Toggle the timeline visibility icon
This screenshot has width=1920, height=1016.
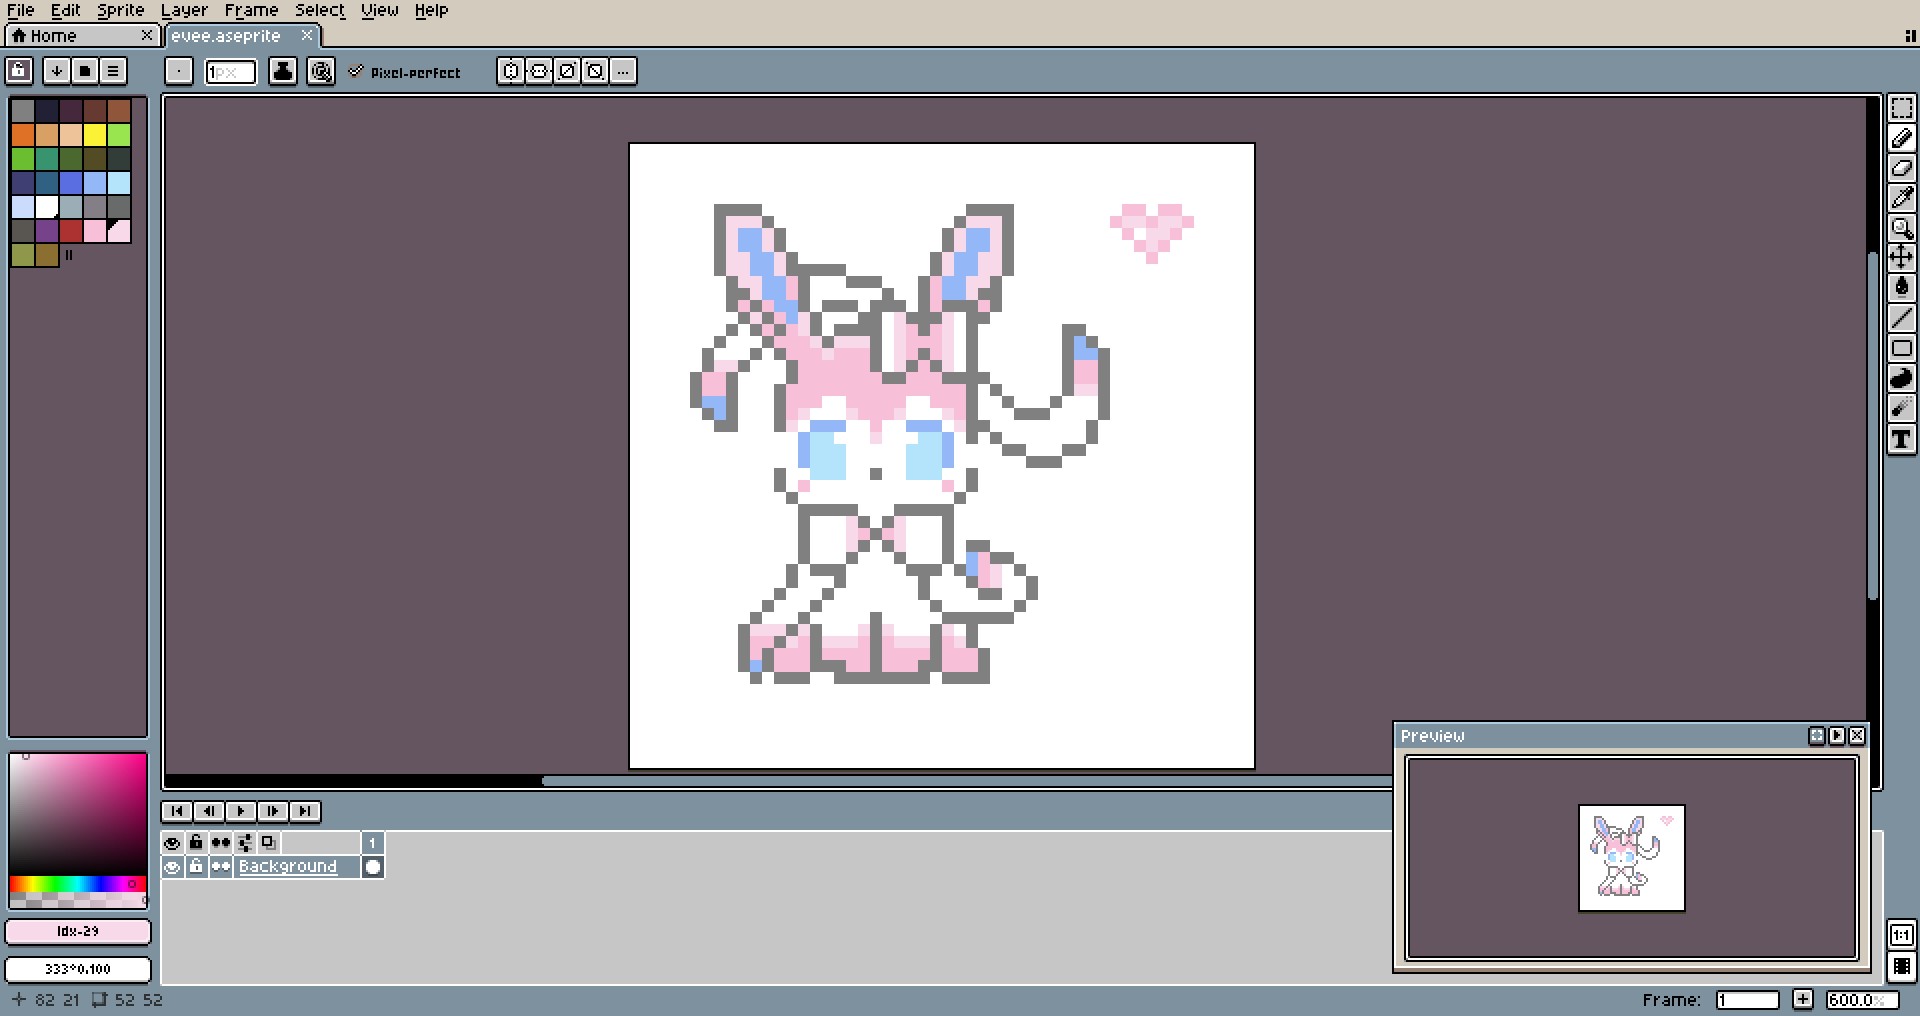point(1901,967)
